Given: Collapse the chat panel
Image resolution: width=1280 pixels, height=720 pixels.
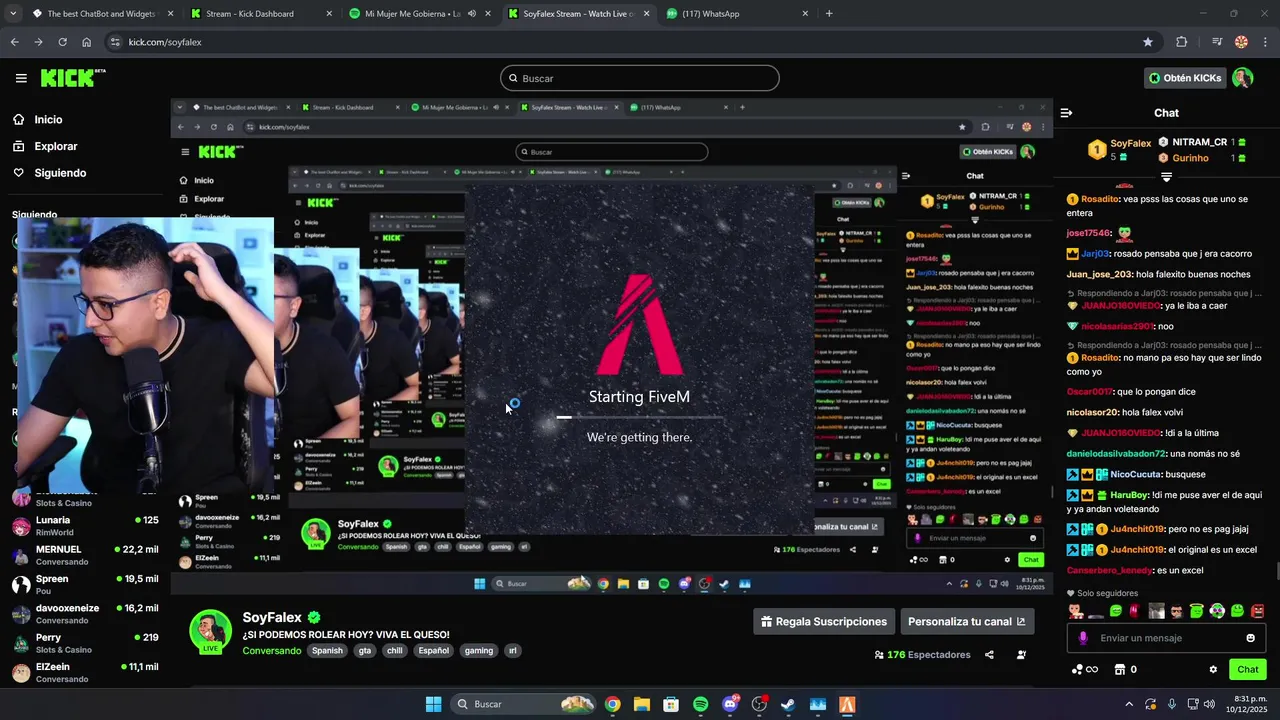Looking at the screenshot, I should [x=1066, y=113].
